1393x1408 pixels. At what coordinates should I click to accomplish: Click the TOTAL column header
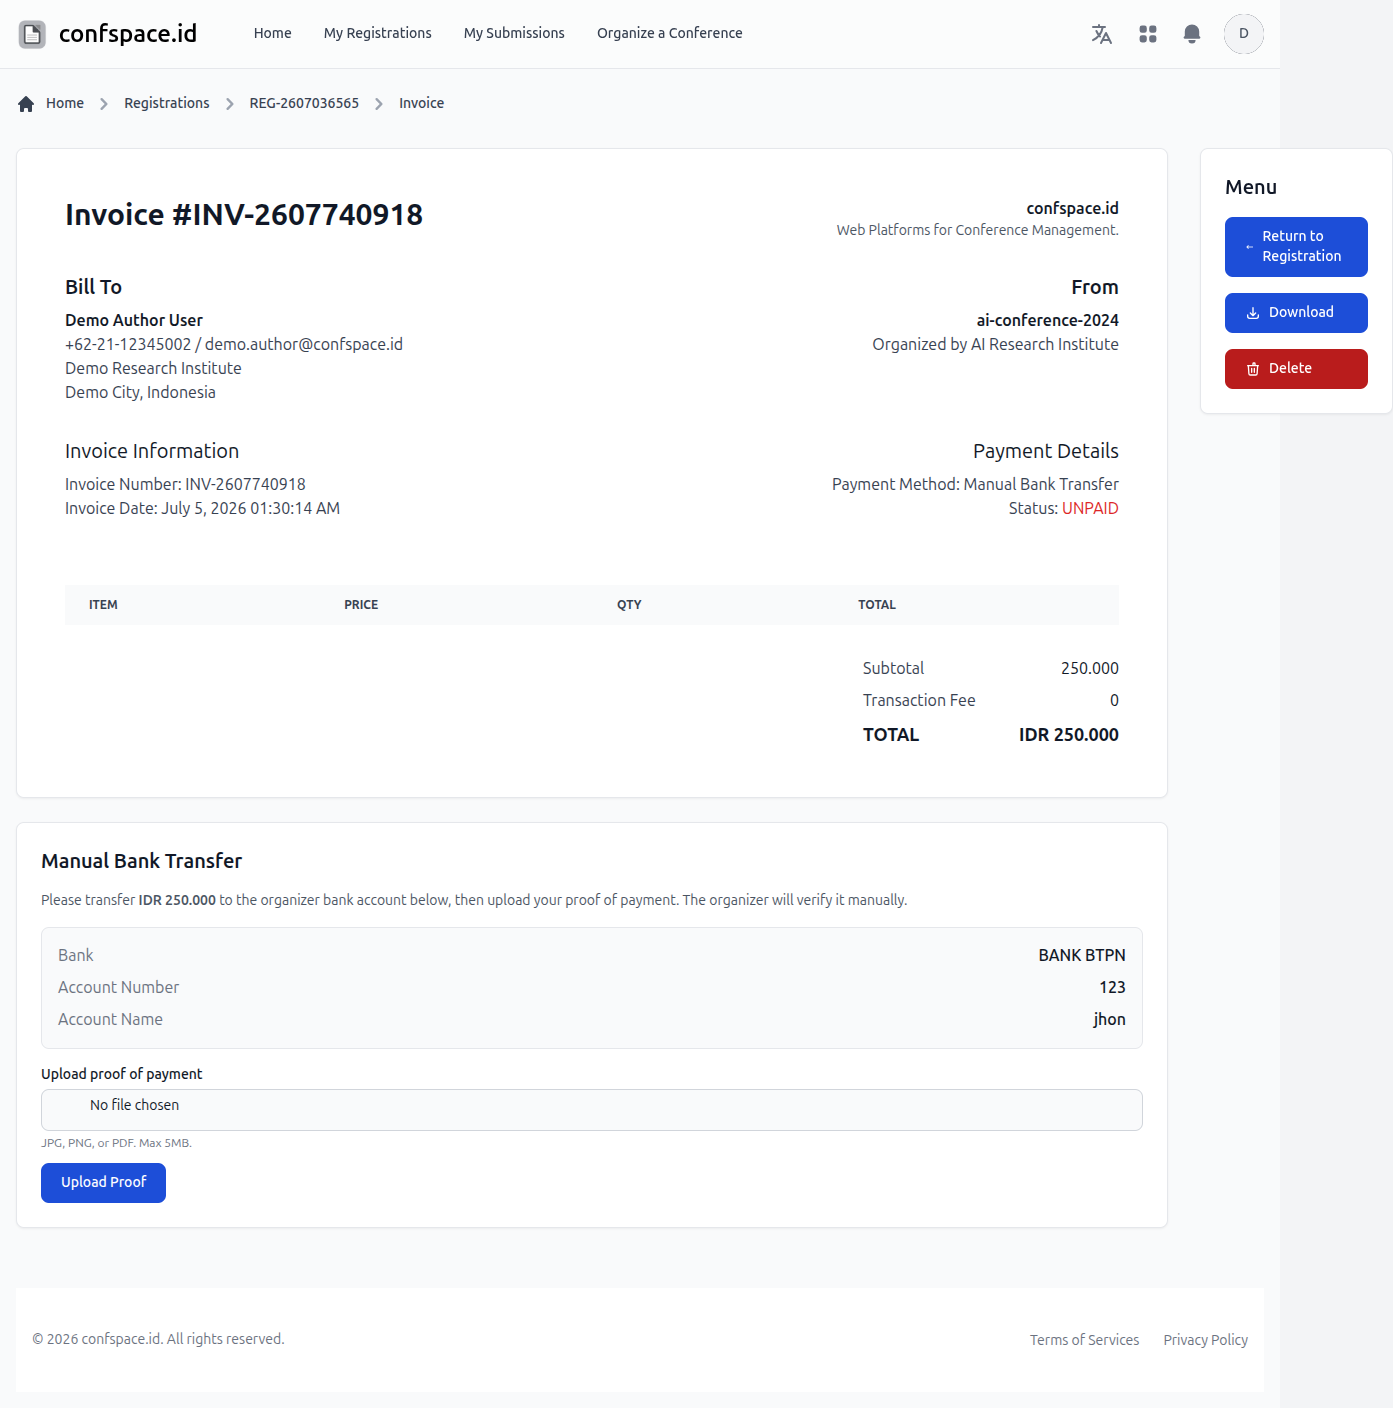pos(877,605)
